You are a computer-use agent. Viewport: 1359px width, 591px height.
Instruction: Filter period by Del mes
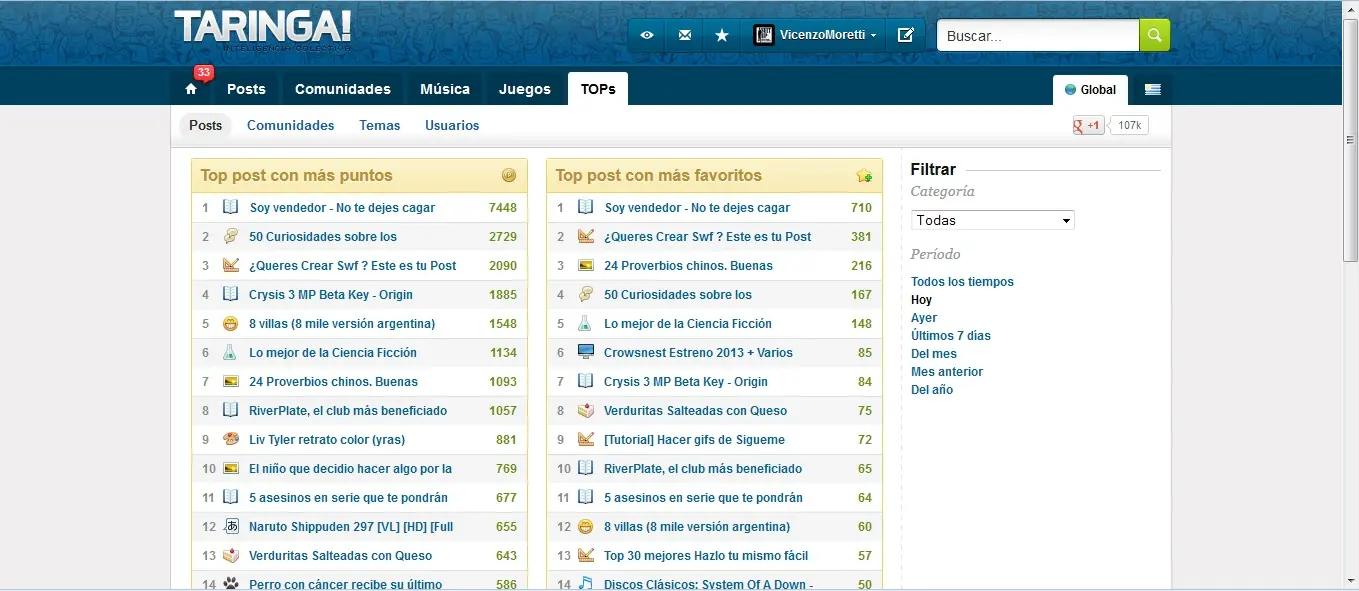pyautogui.click(x=934, y=354)
